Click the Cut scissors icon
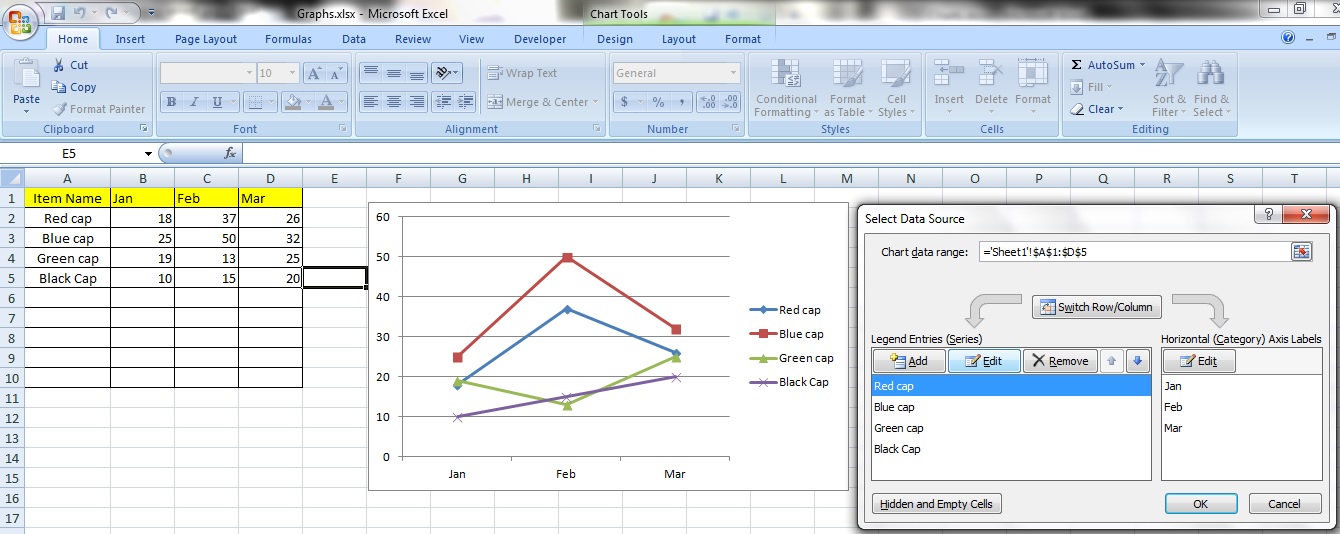The width and height of the screenshot is (1340, 534). point(60,65)
